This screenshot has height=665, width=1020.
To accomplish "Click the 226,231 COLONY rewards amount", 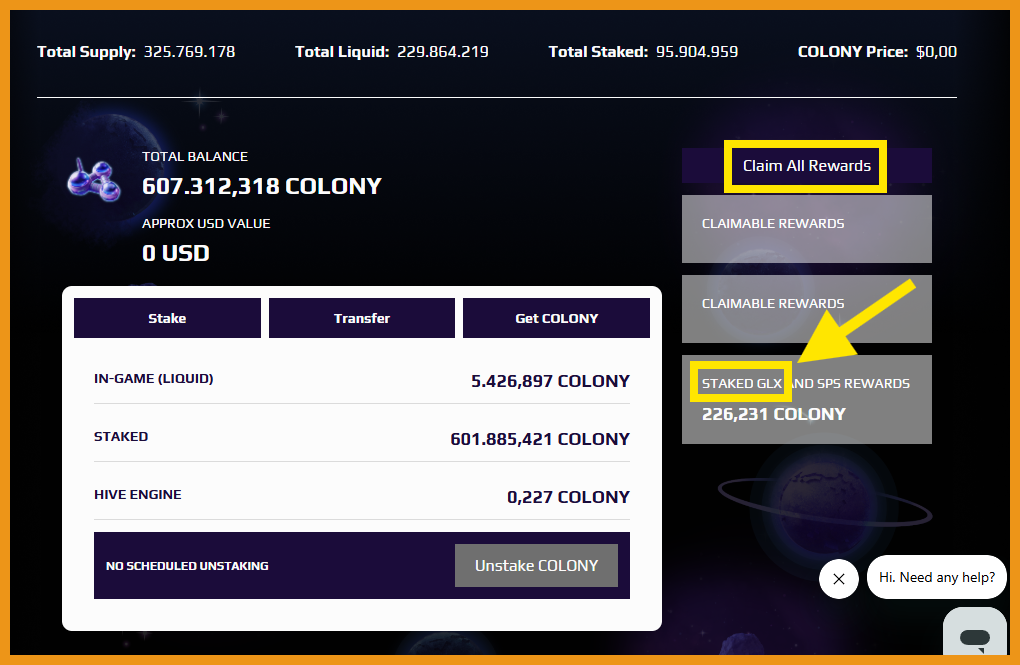I will tap(773, 414).
